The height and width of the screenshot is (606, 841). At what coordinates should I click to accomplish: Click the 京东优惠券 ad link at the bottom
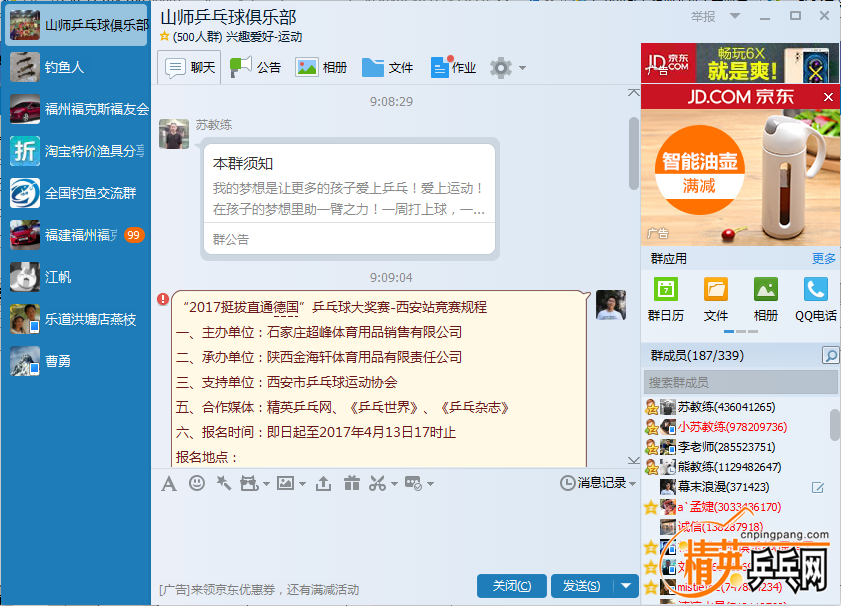tap(259, 590)
